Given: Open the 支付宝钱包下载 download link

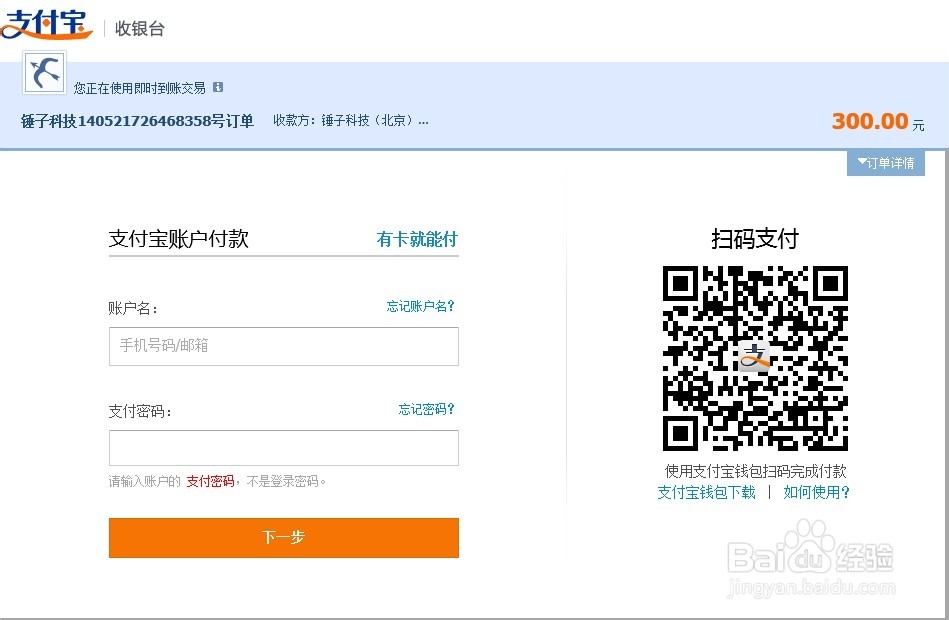Looking at the screenshot, I should click(706, 492).
